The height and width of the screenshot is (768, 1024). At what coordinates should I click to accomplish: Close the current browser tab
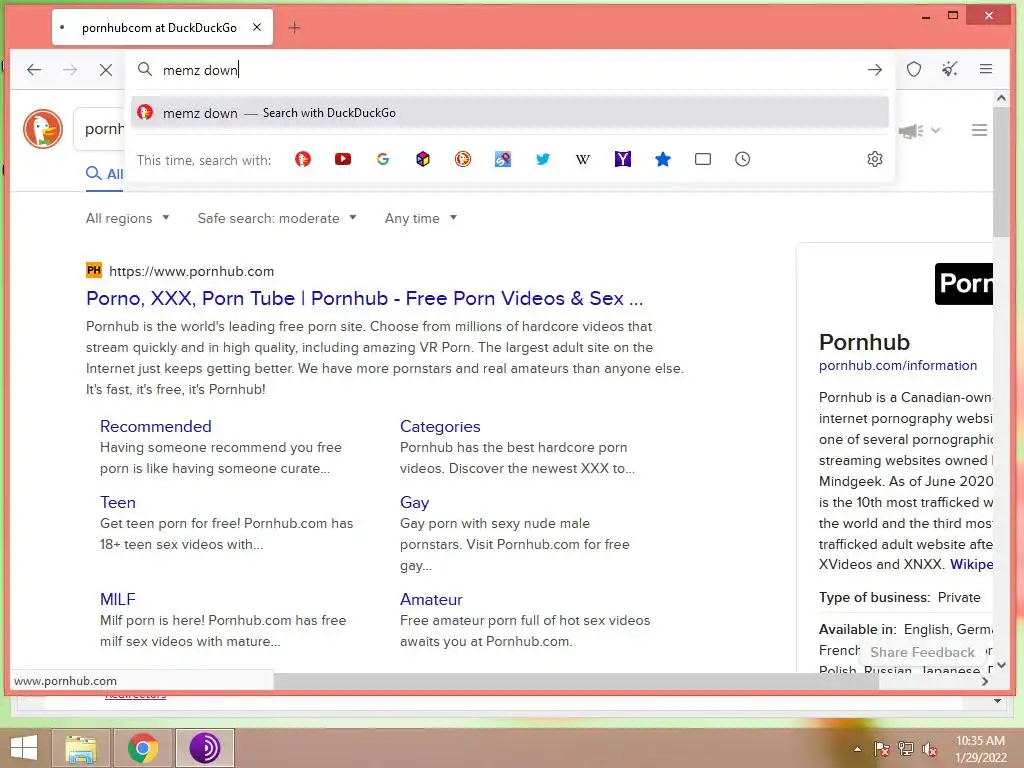coord(257,27)
